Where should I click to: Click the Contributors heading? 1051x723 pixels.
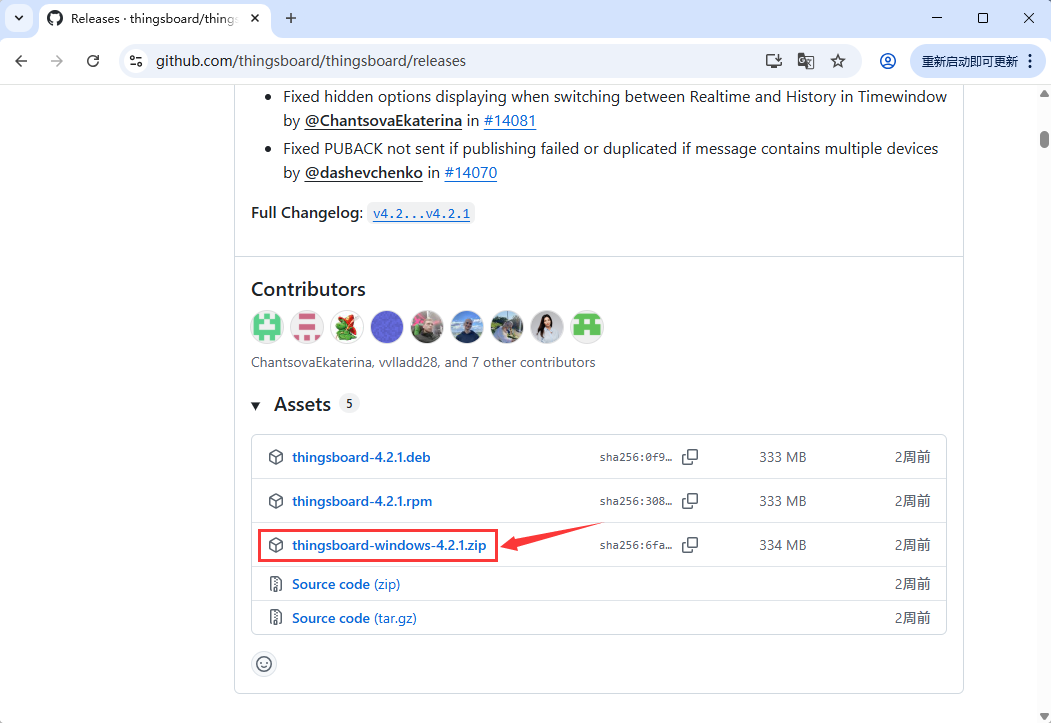point(308,289)
